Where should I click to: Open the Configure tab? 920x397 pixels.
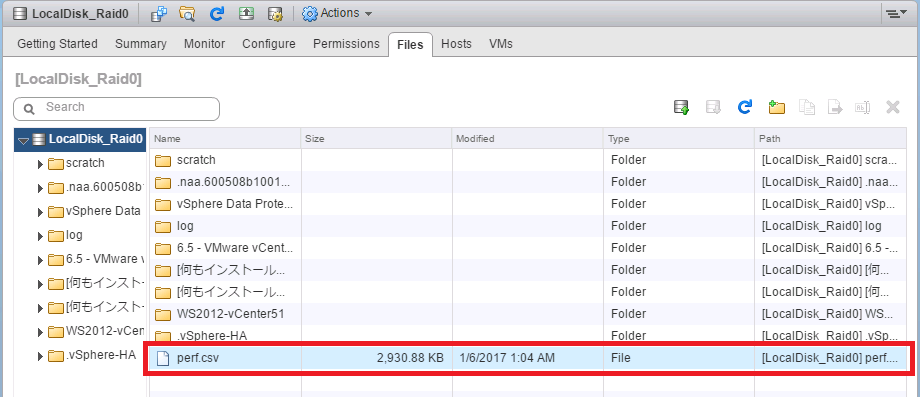click(x=269, y=44)
